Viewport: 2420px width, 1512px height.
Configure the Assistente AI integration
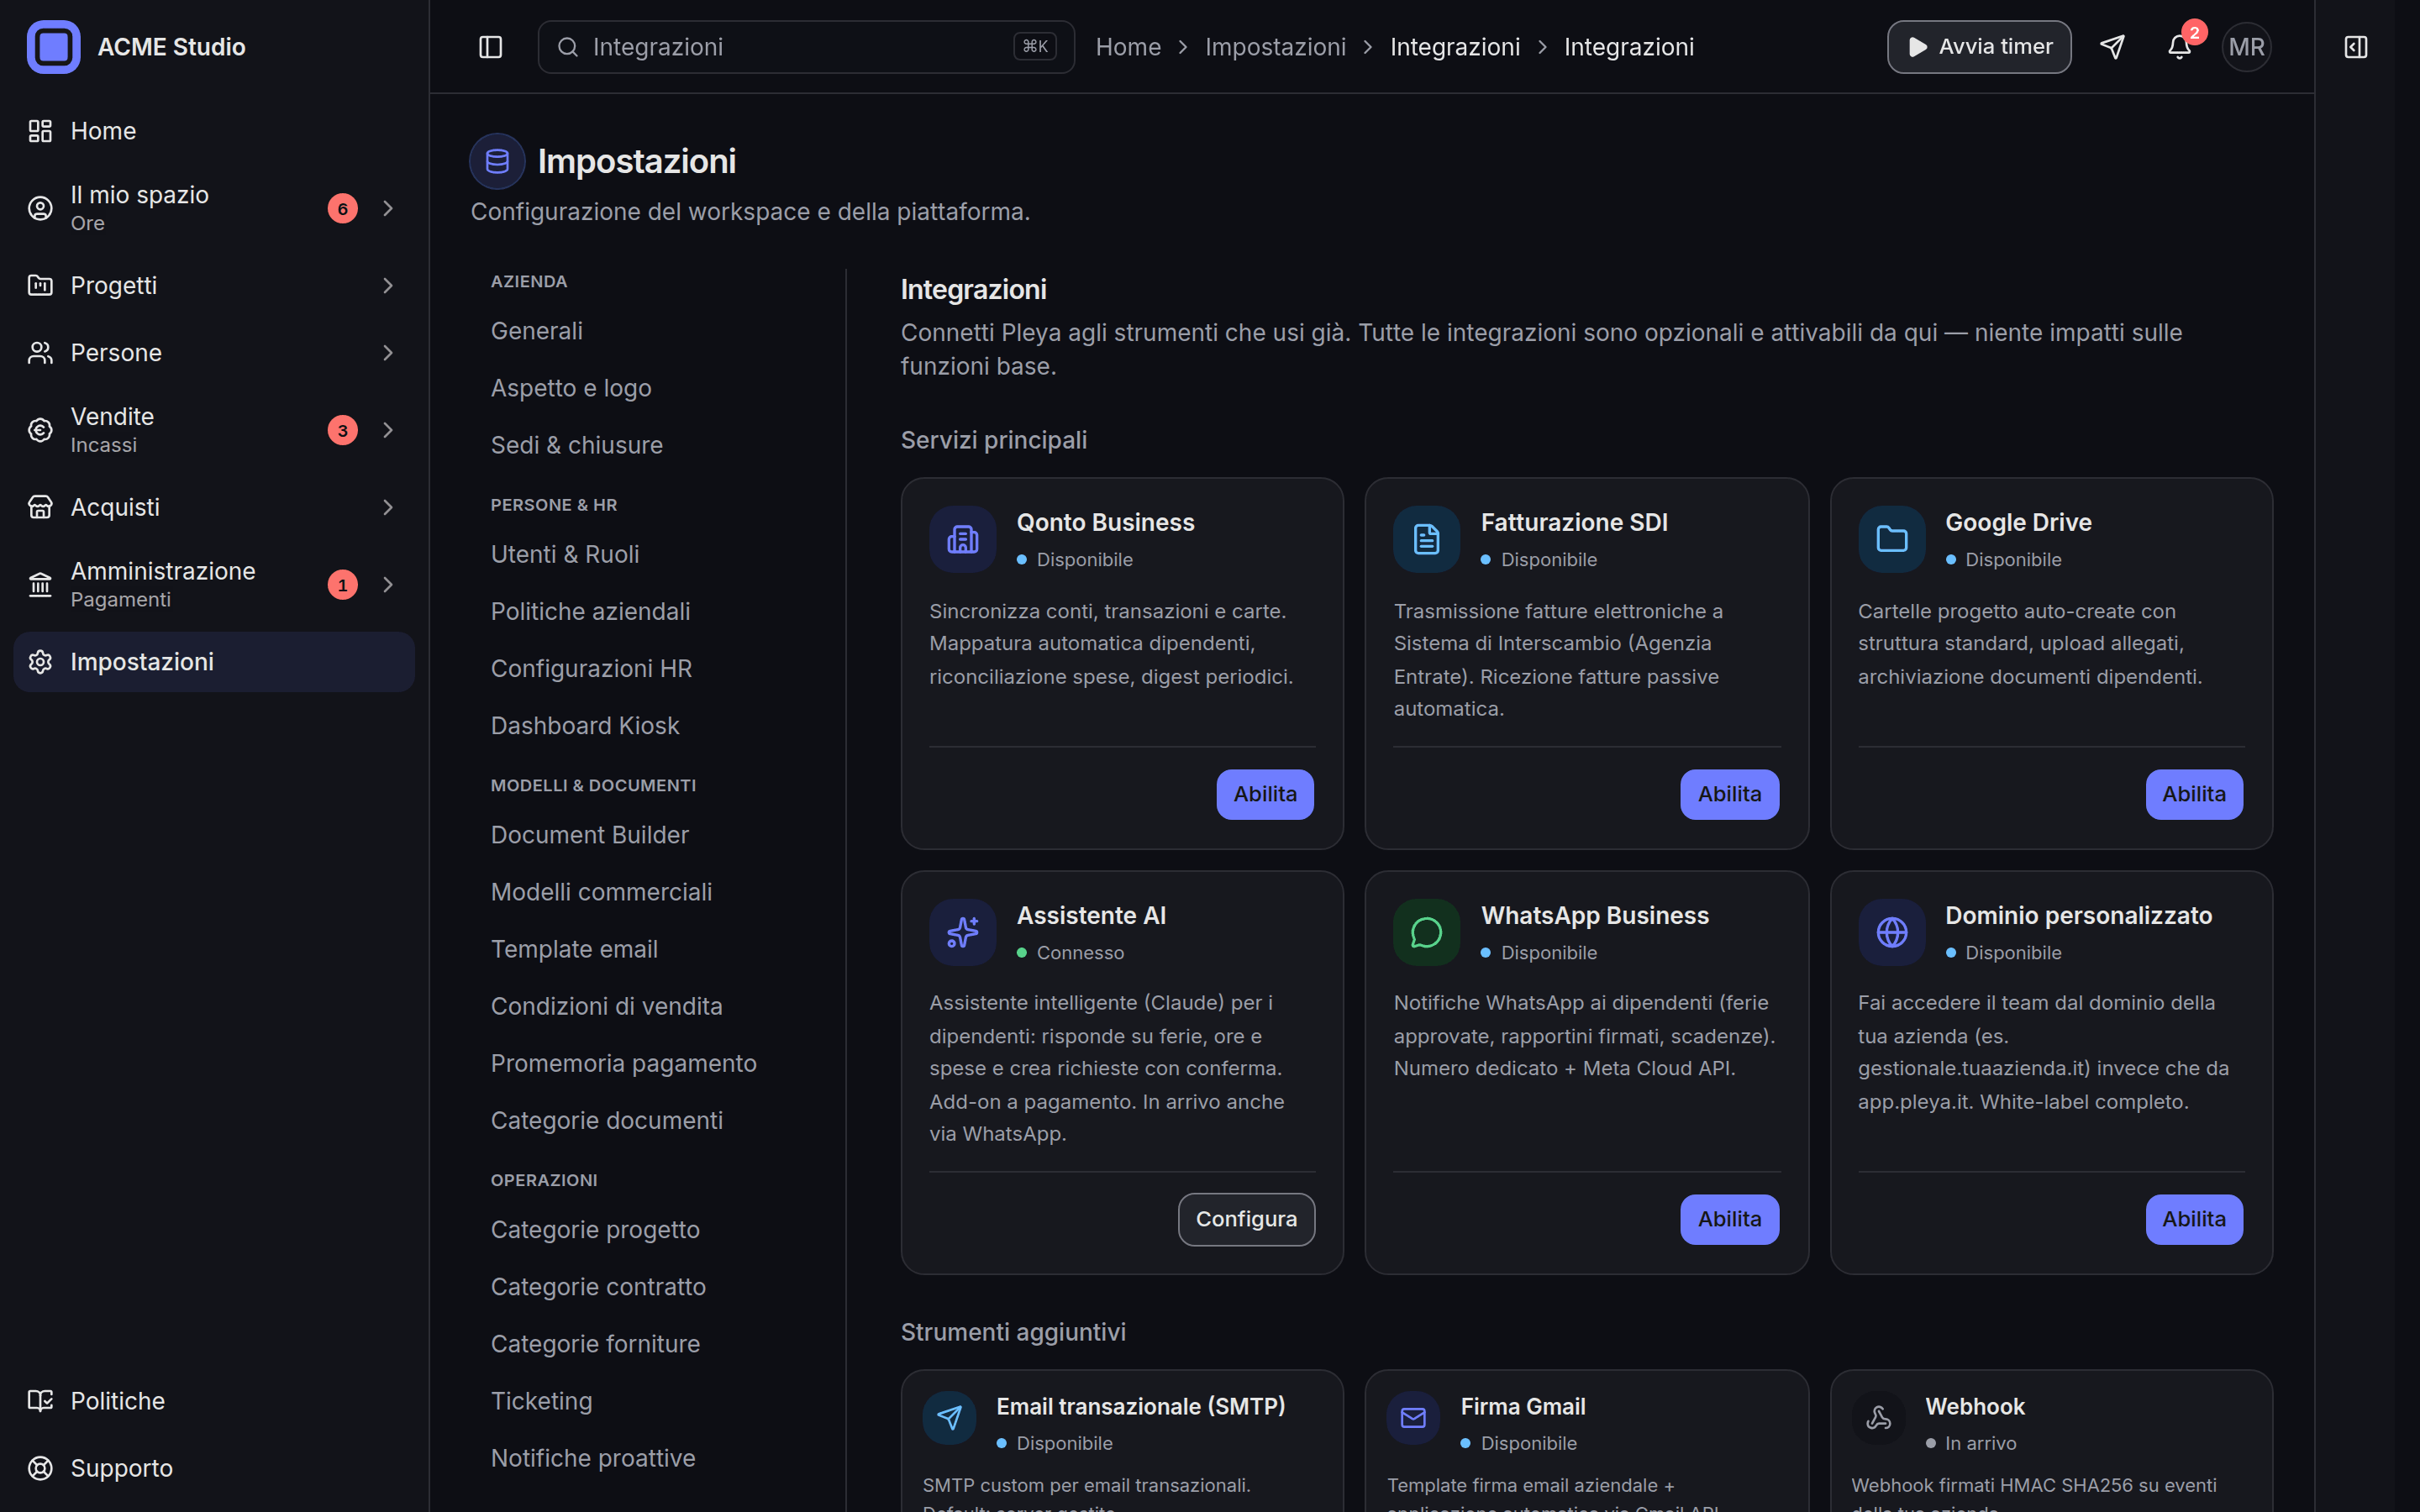(x=1246, y=1219)
